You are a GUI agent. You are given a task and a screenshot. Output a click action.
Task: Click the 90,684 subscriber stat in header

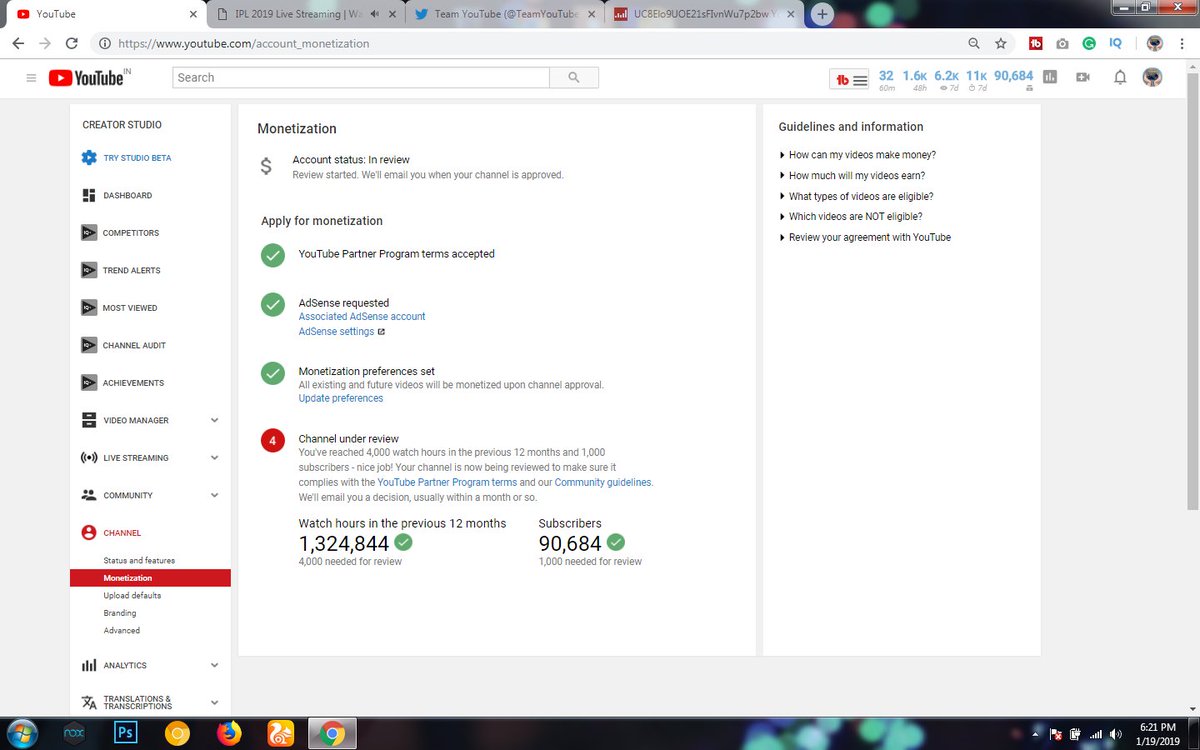[1013, 76]
